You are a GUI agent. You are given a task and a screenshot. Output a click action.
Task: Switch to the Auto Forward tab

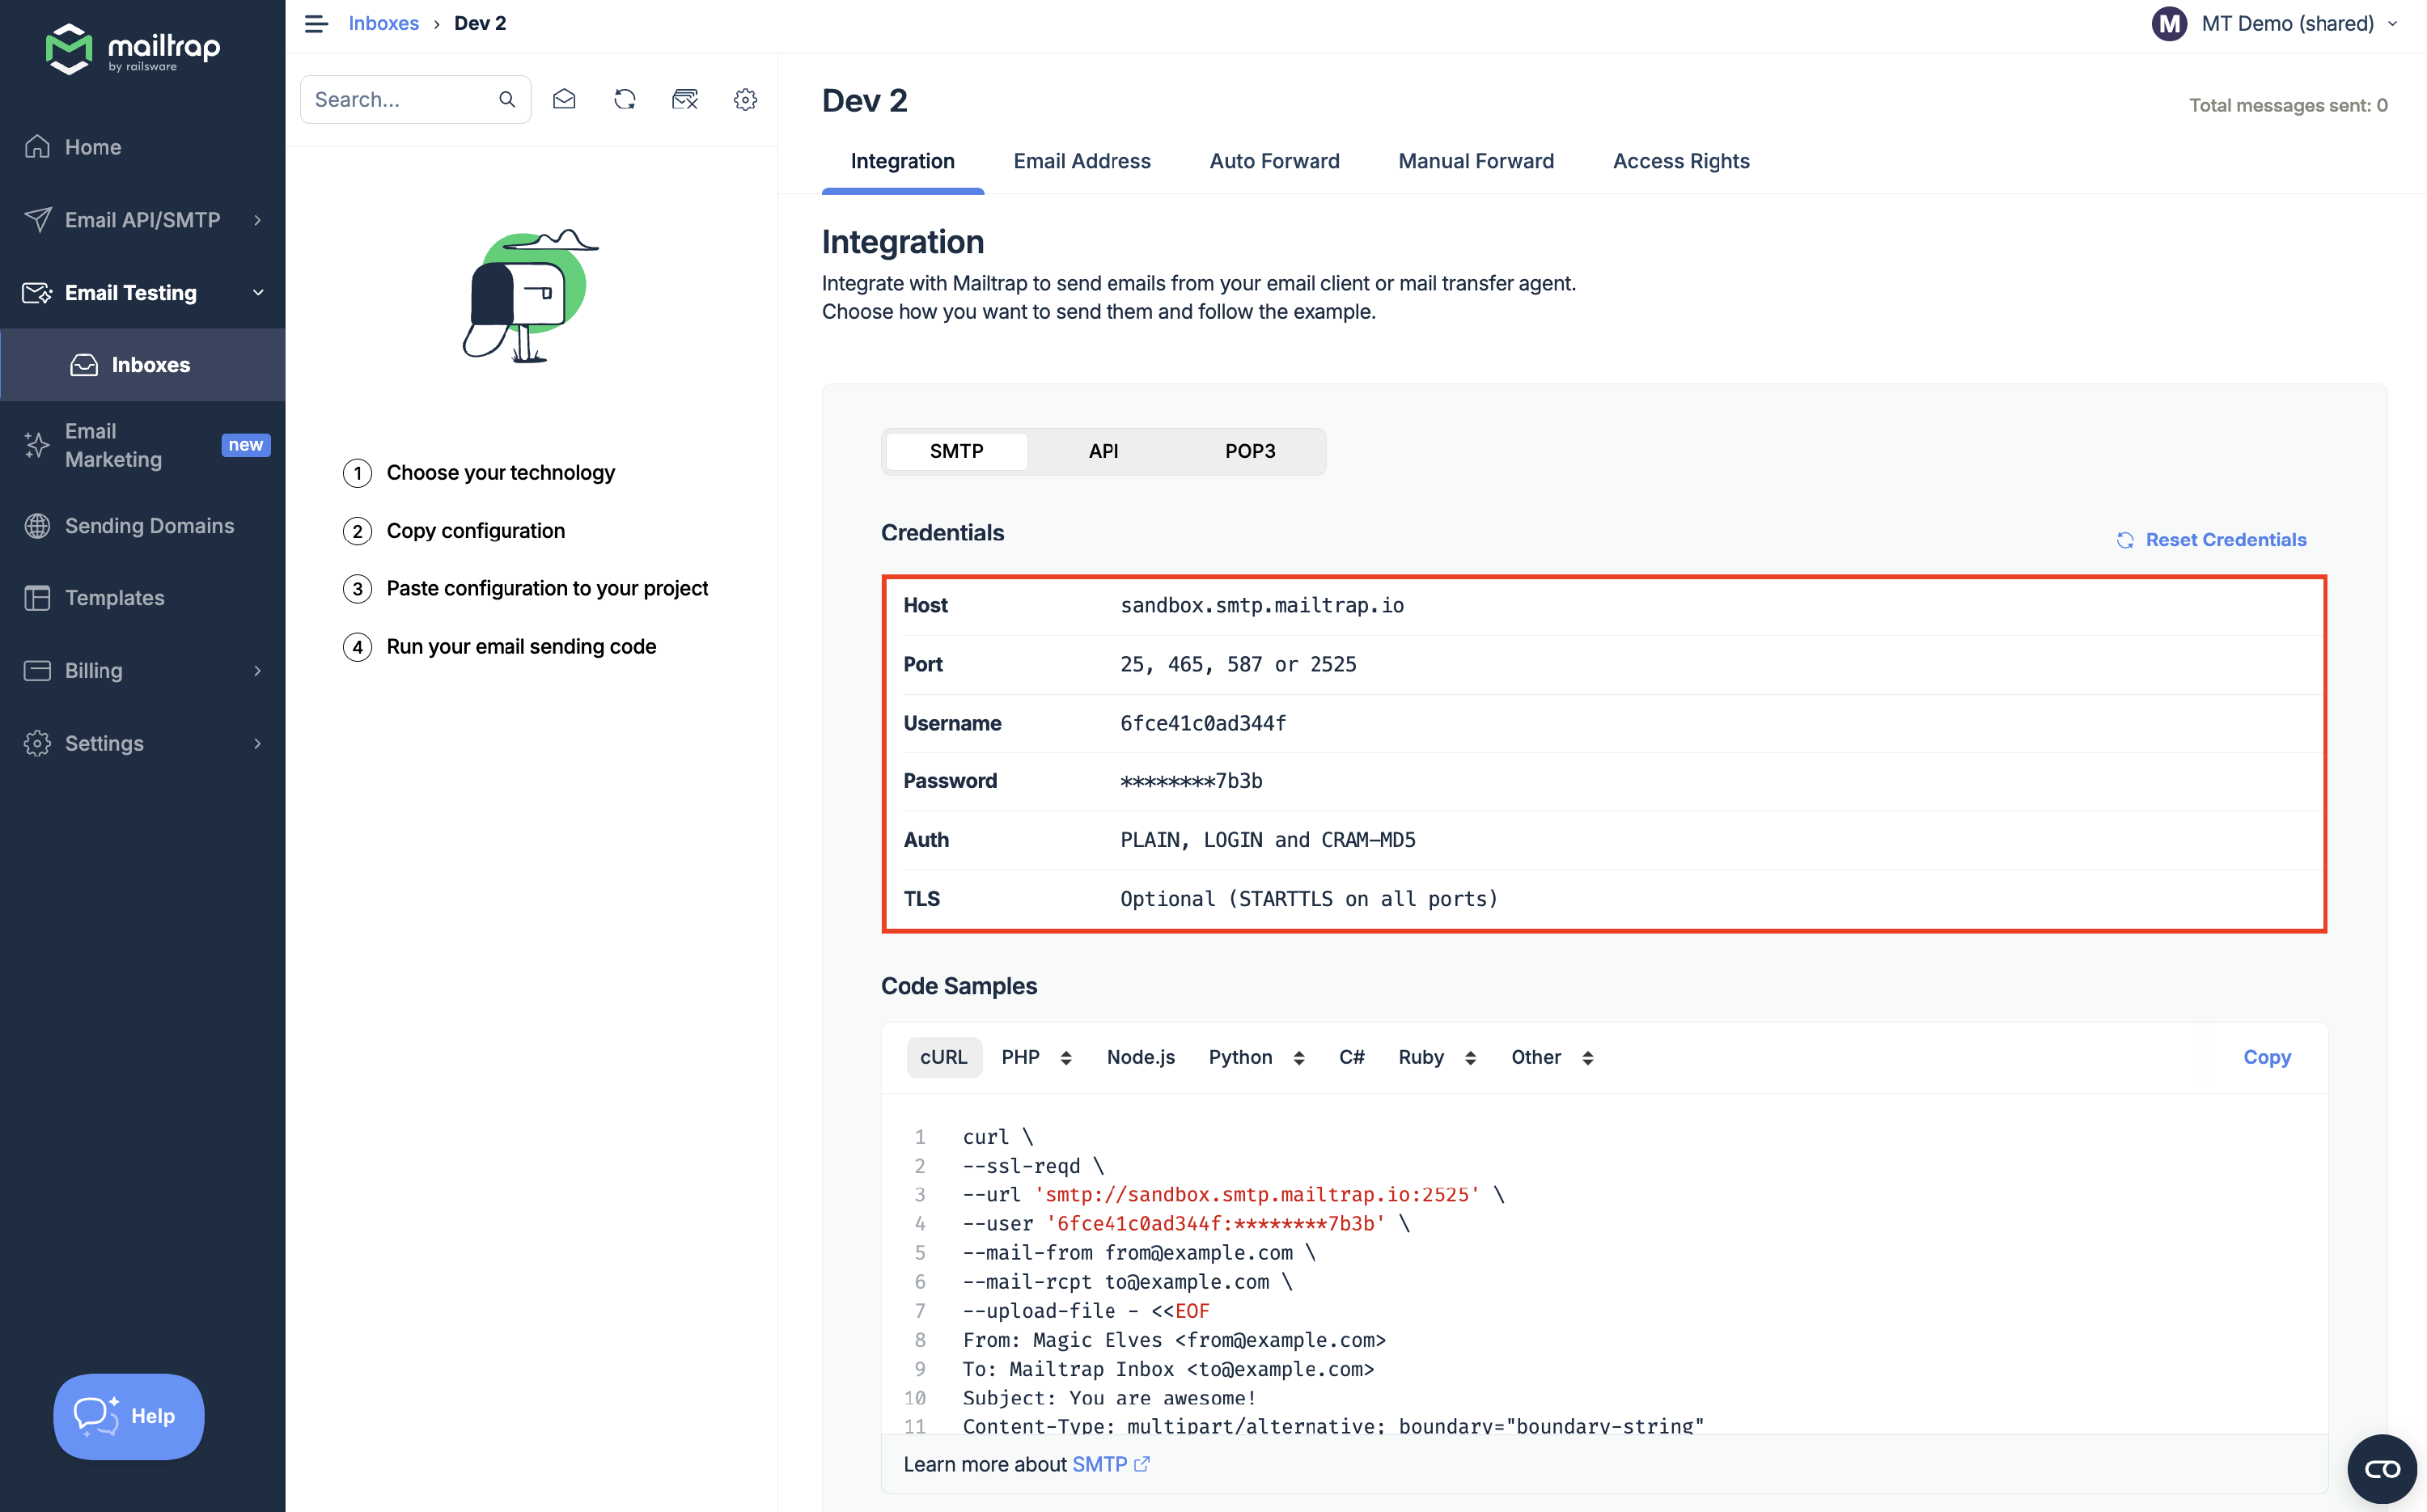pyautogui.click(x=1274, y=161)
